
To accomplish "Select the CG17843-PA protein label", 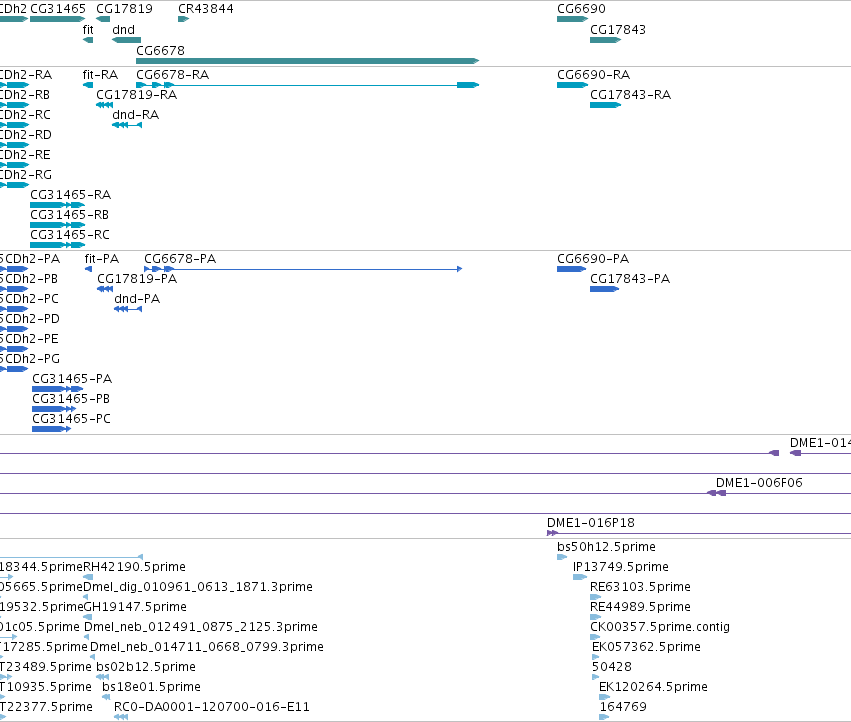I will 630,278.
